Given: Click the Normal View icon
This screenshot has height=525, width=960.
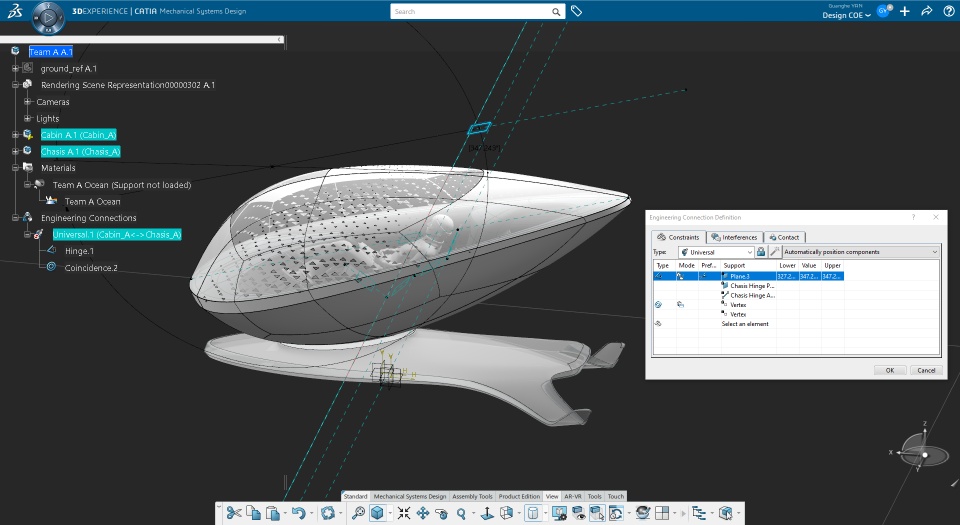Looking at the screenshot, I should (487, 513).
